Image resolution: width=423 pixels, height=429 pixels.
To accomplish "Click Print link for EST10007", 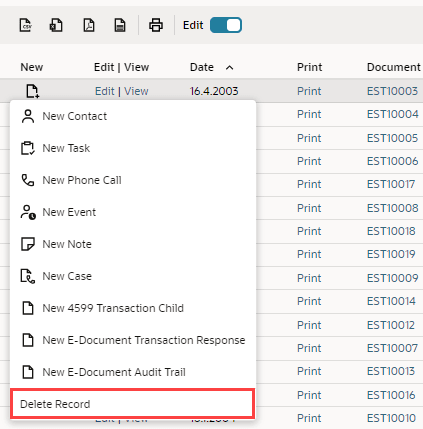I will click(x=309, y=348).
